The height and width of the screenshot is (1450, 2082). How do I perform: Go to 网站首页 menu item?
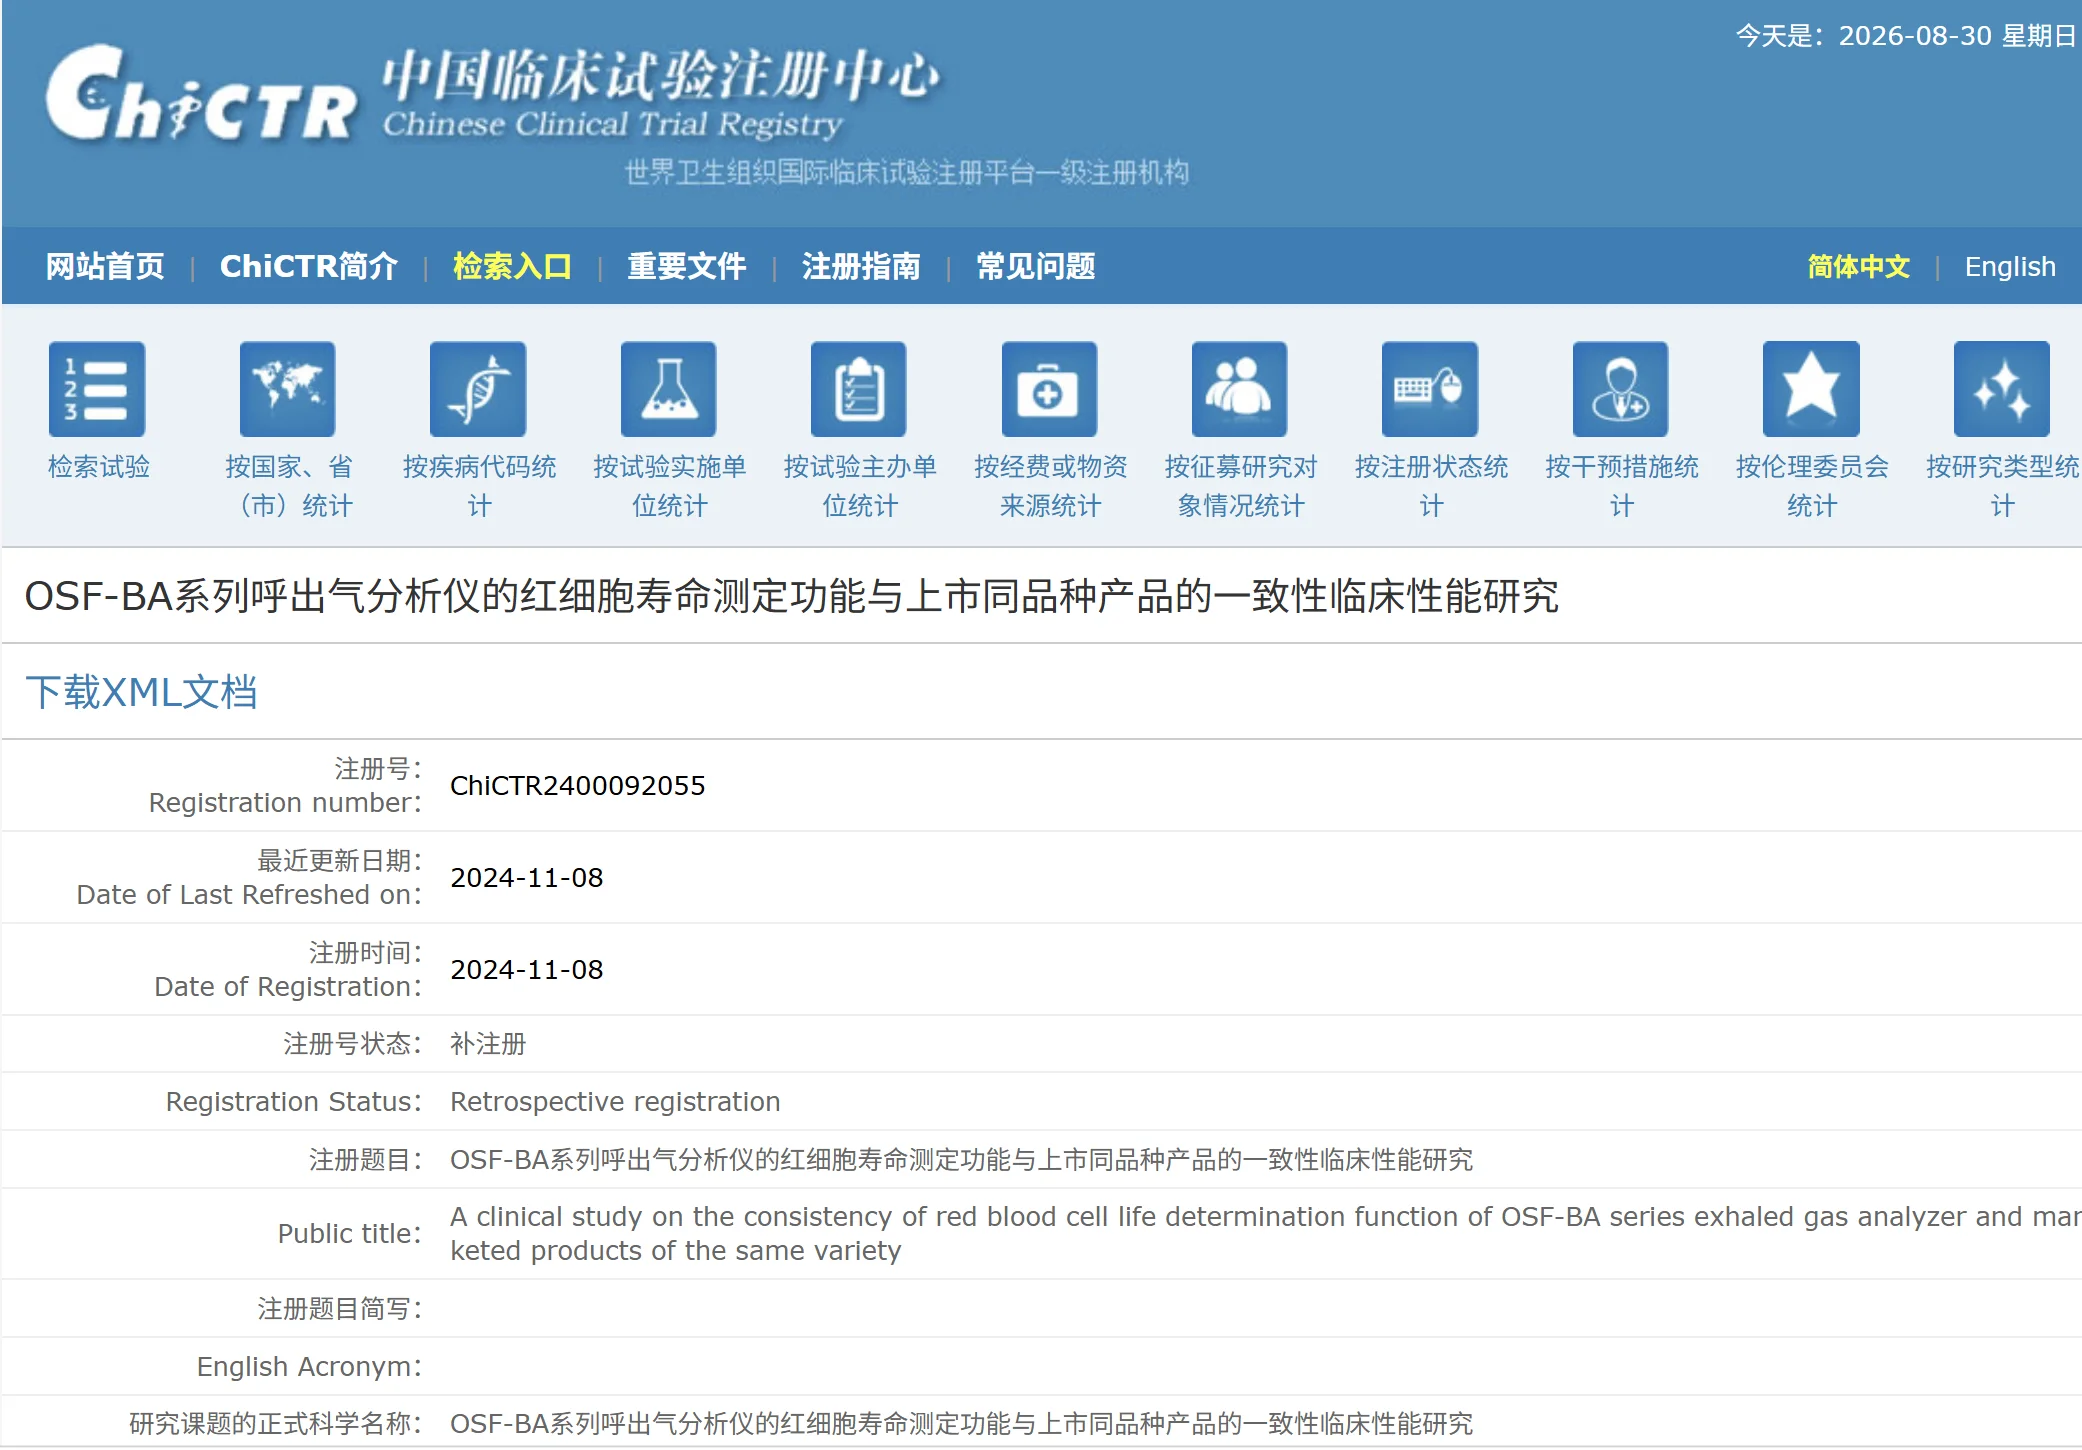pos(105,266)
